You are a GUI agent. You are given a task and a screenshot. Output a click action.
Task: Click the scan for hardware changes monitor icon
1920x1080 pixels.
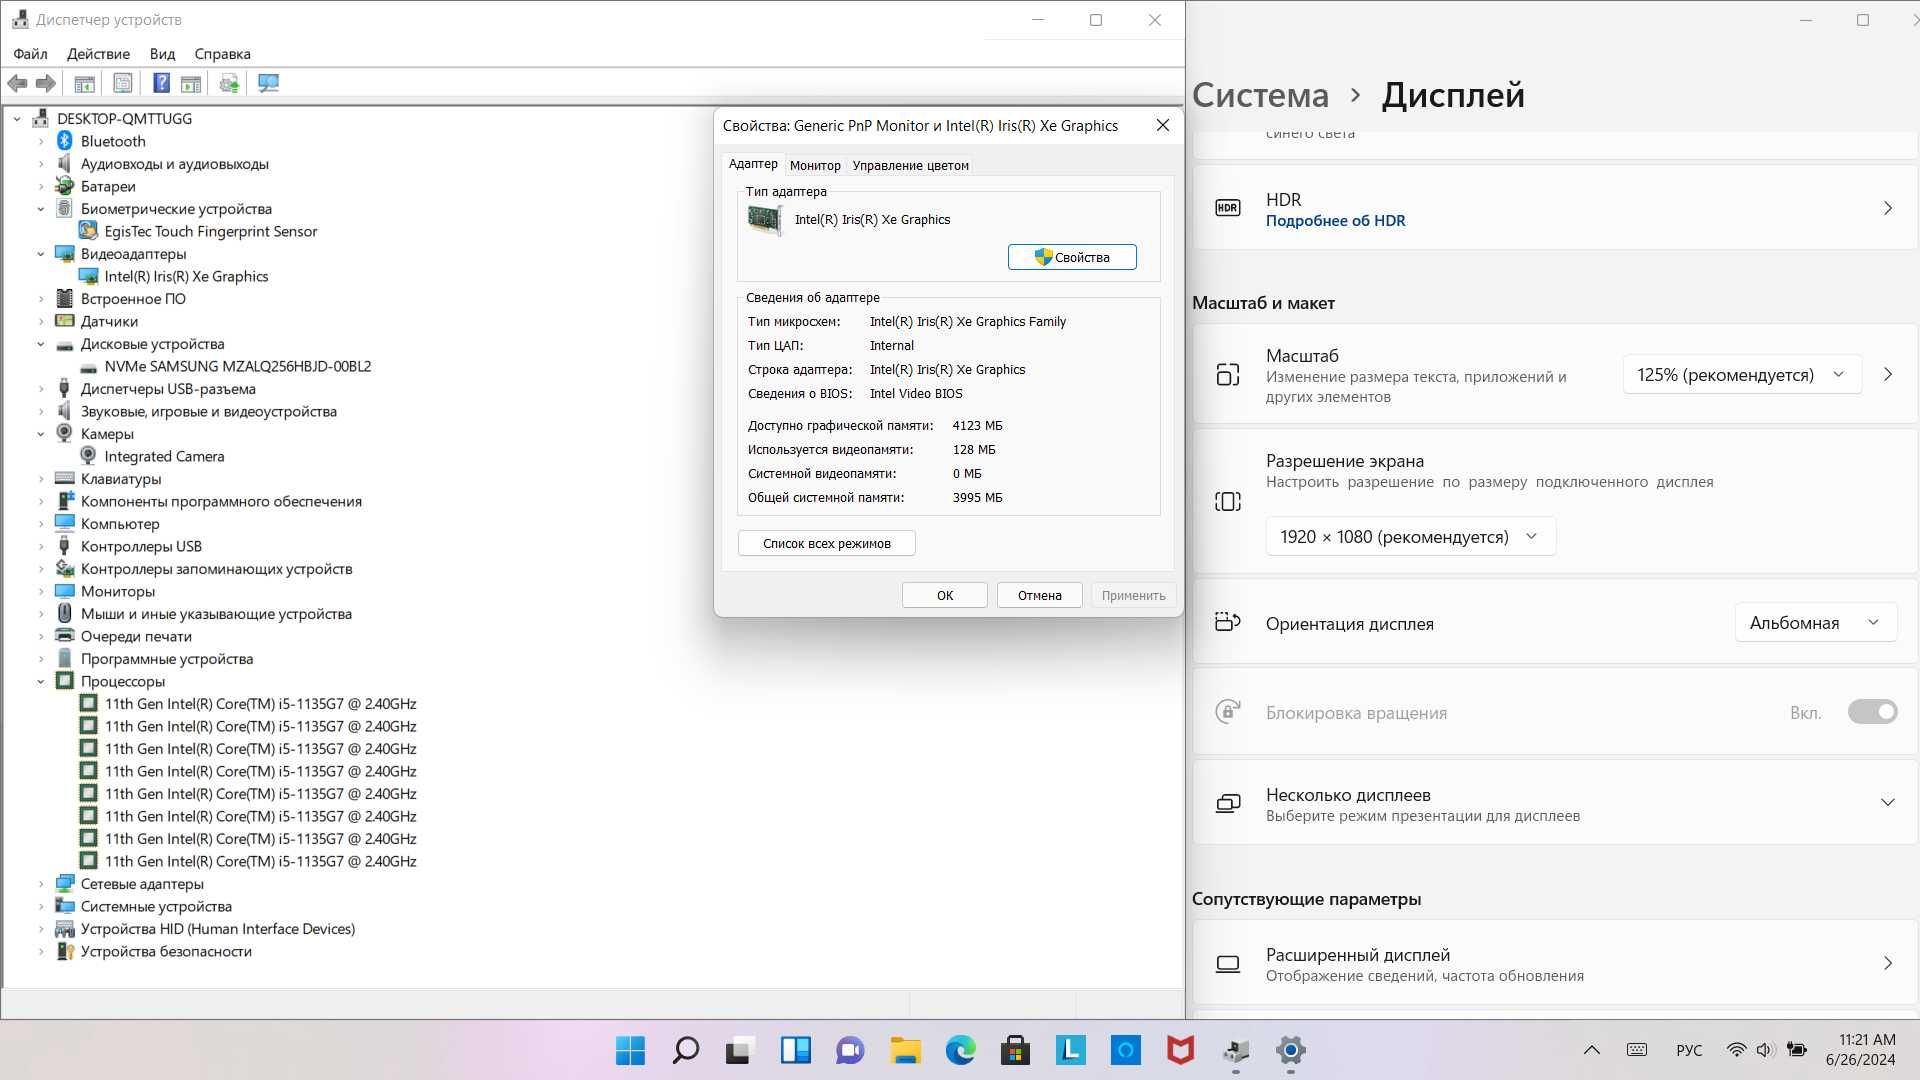(x=268, y=84)
